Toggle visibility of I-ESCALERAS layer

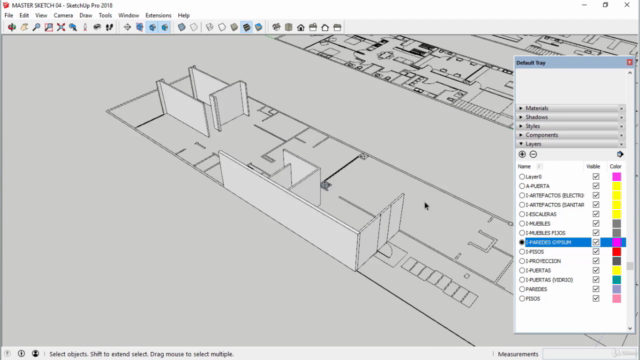[x=596, y=214]
